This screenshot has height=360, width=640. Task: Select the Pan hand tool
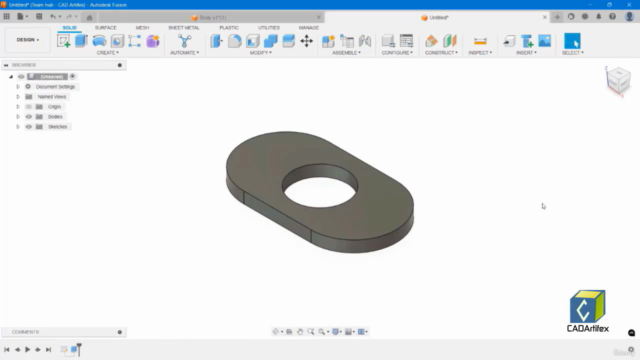300,332
